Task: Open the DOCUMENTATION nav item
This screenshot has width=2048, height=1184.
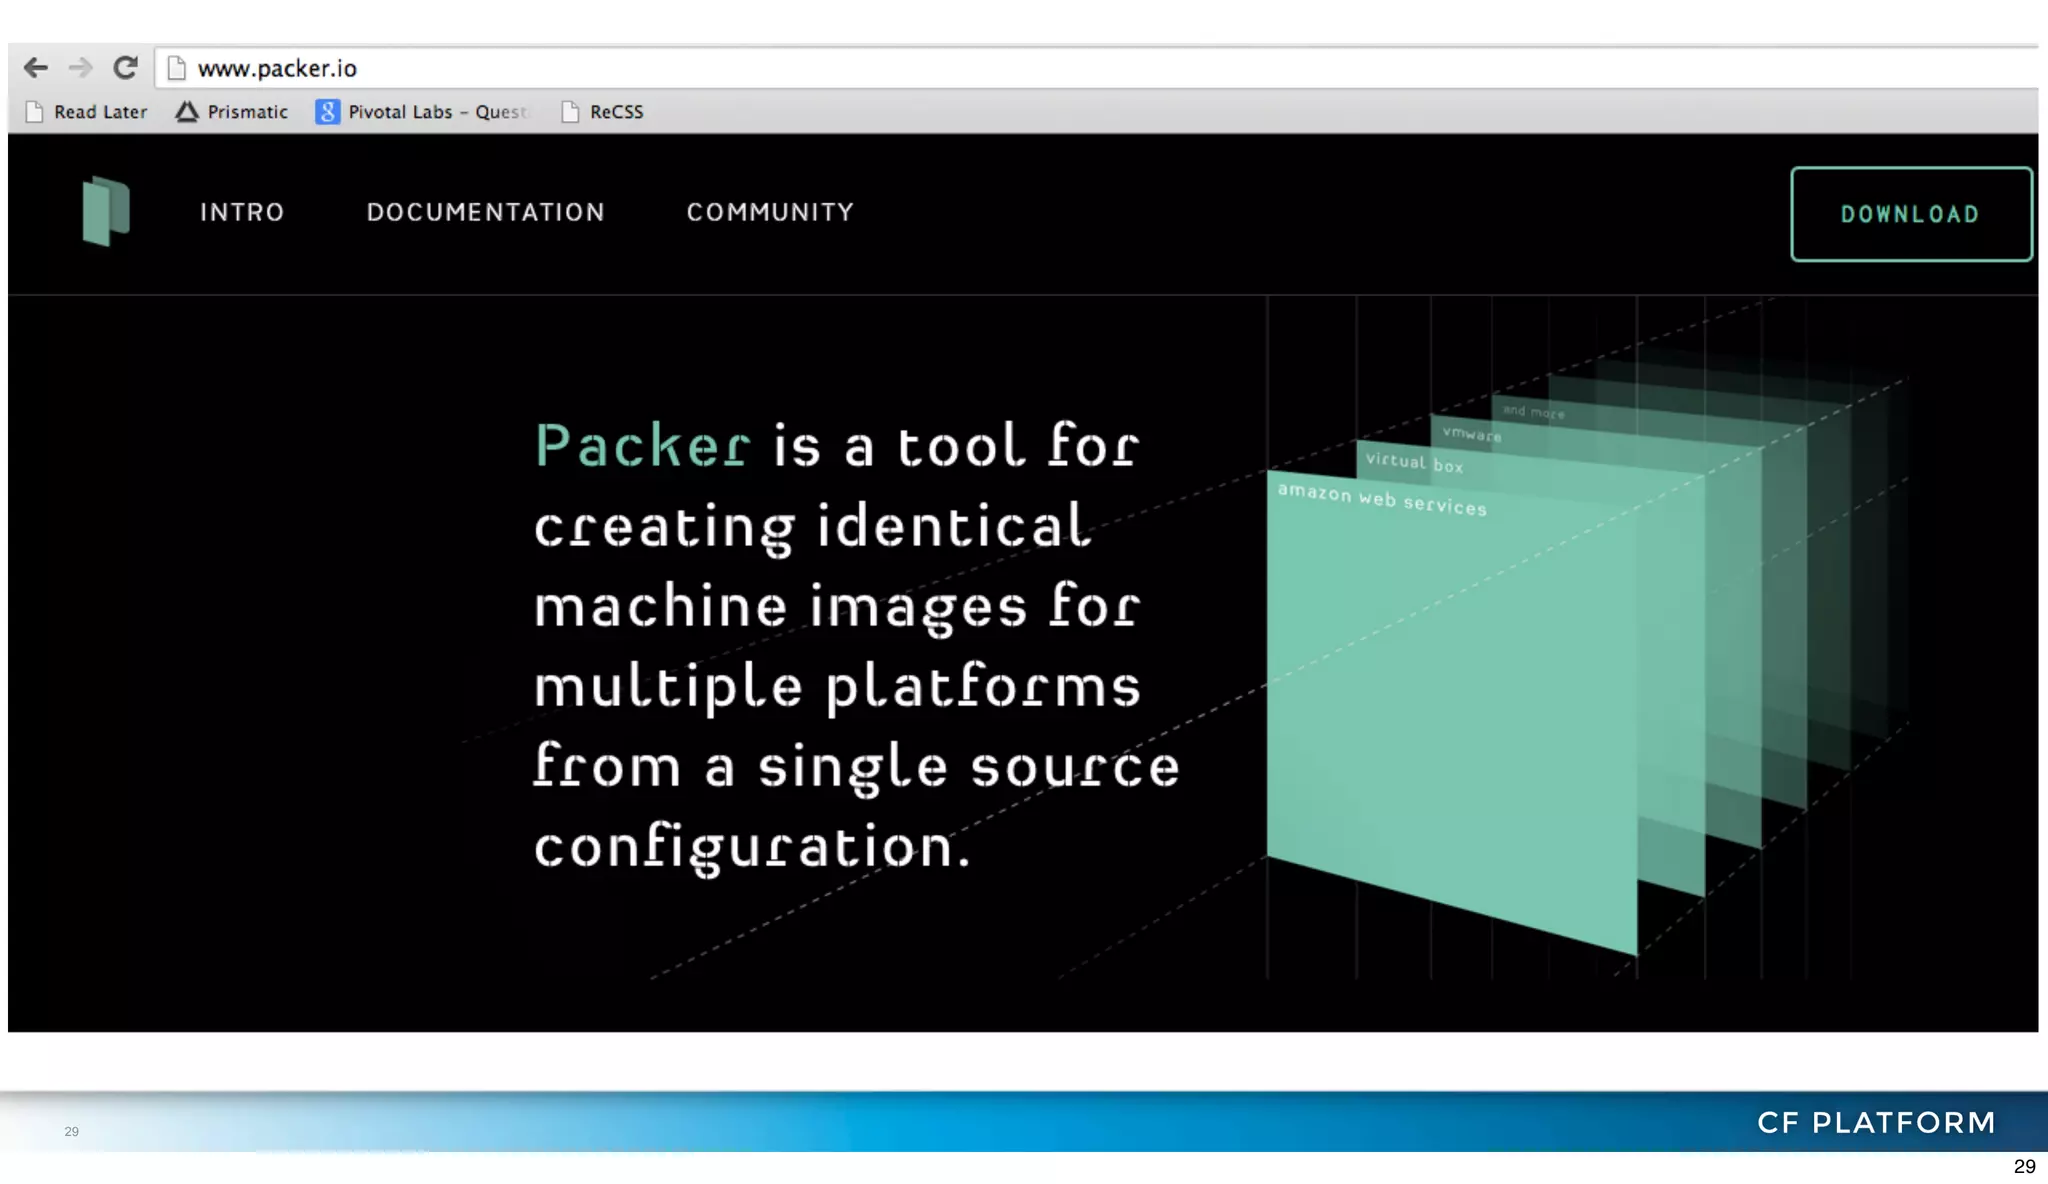Action: click(485, 212)
